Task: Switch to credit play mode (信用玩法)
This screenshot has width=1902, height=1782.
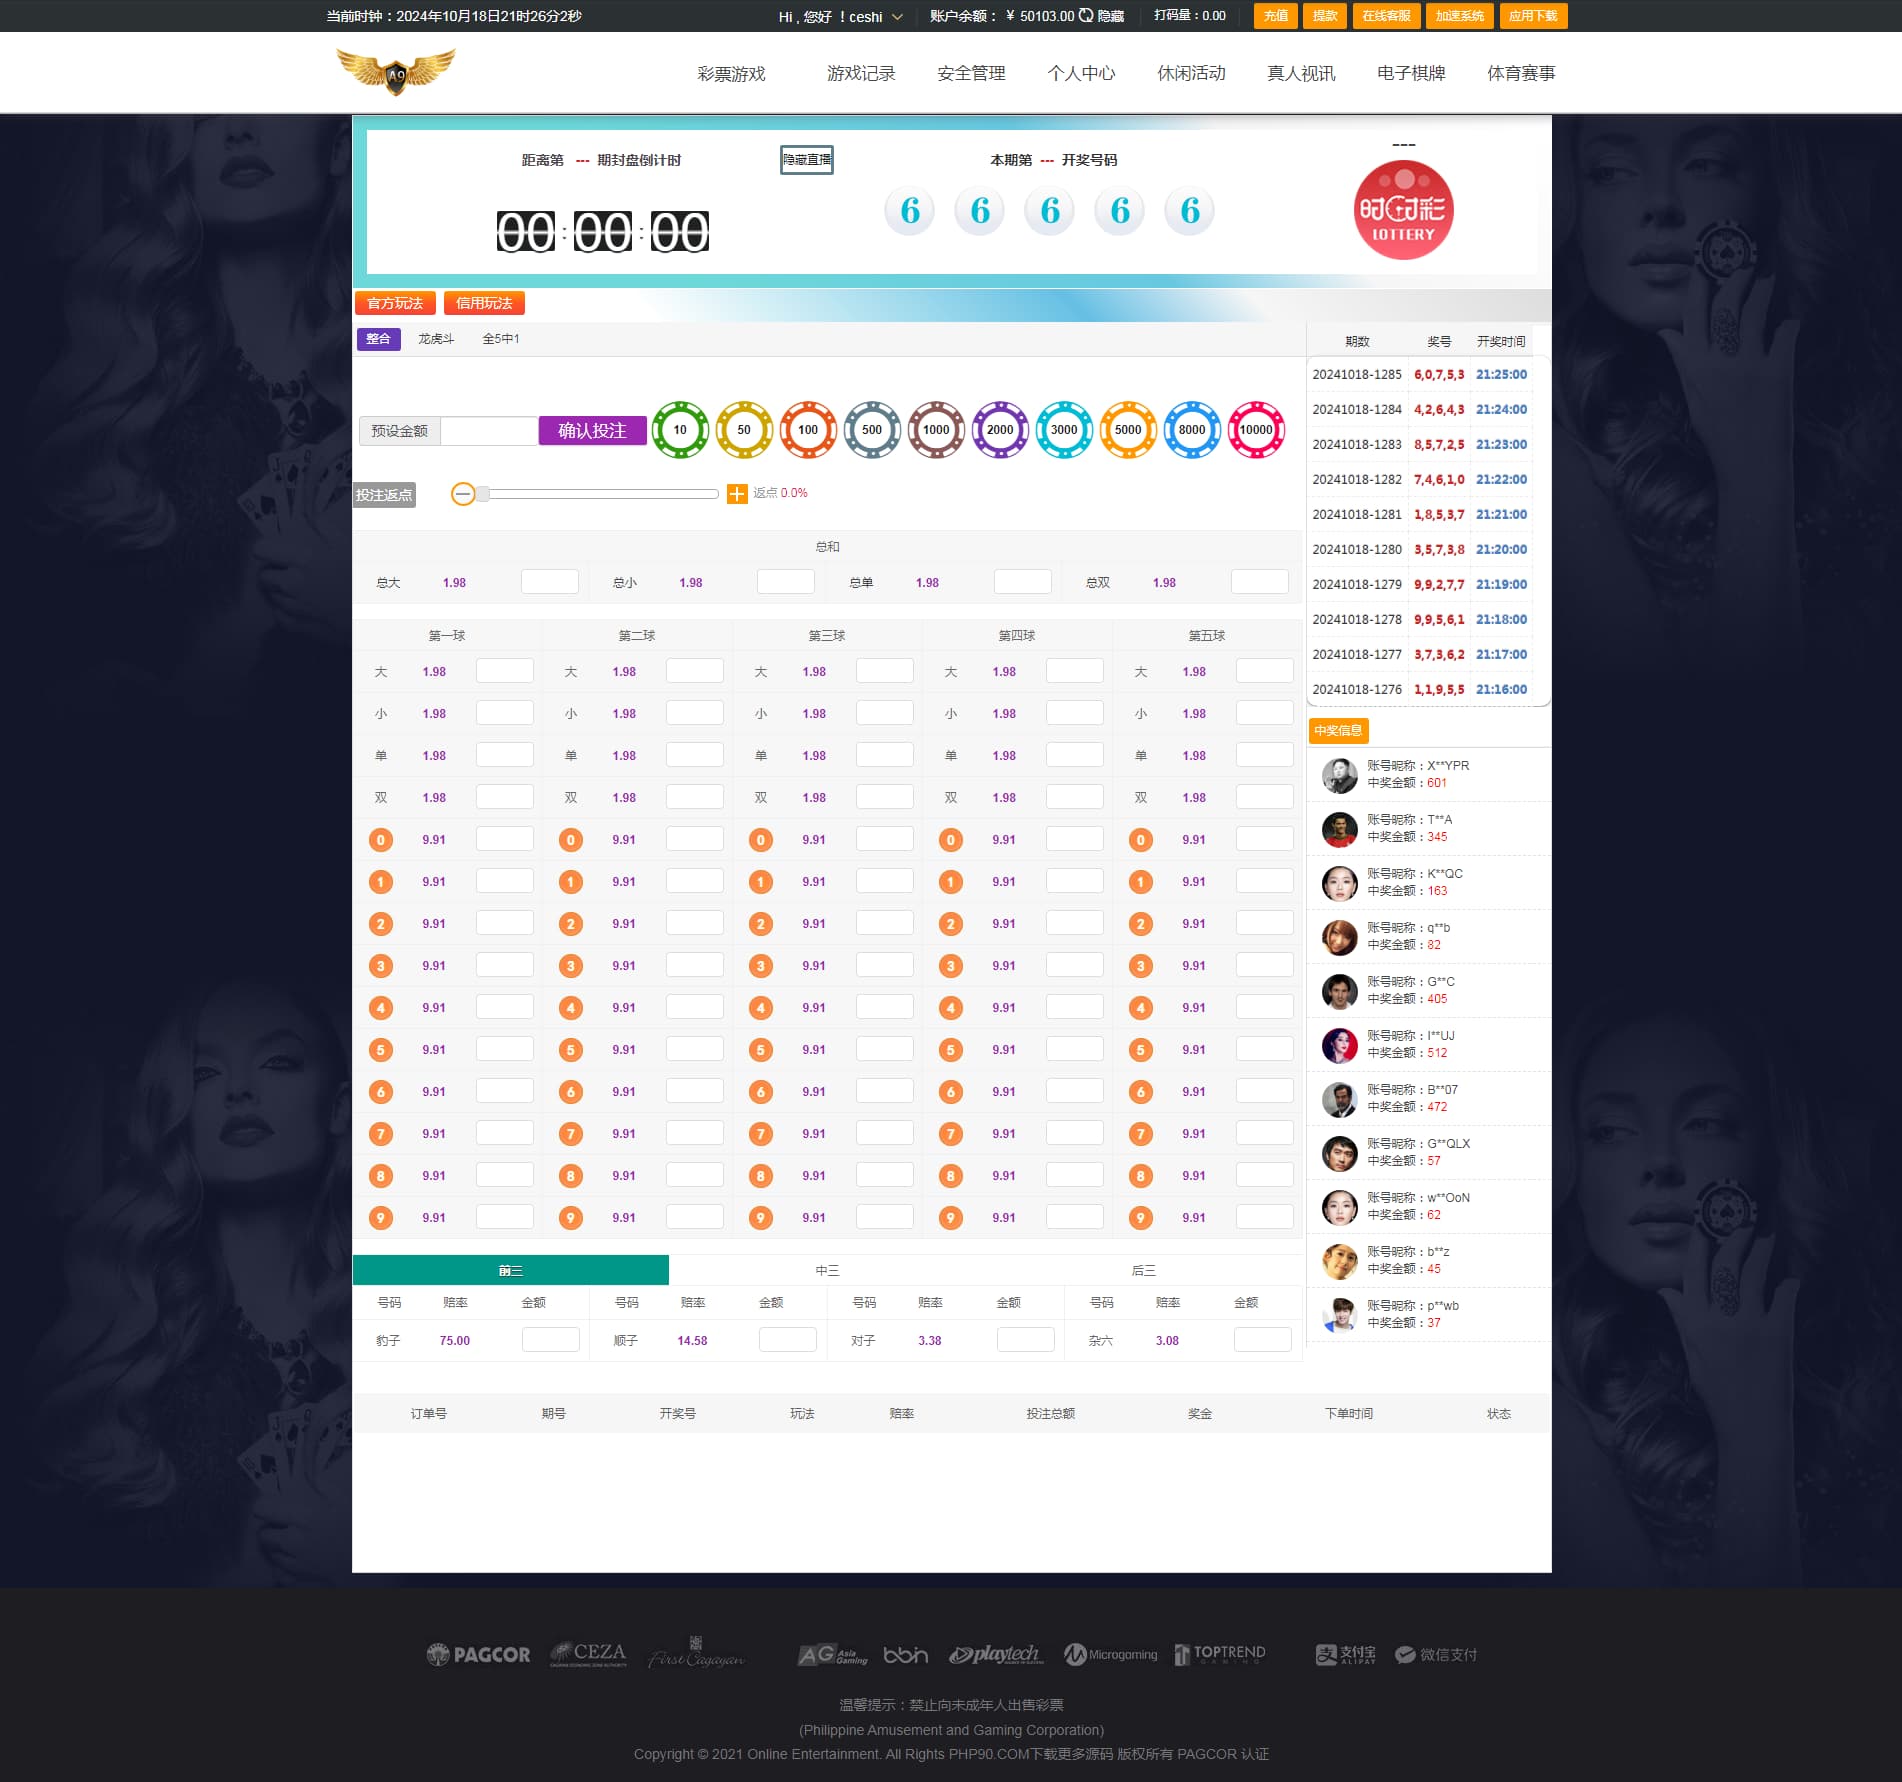Action: point(484,303)
